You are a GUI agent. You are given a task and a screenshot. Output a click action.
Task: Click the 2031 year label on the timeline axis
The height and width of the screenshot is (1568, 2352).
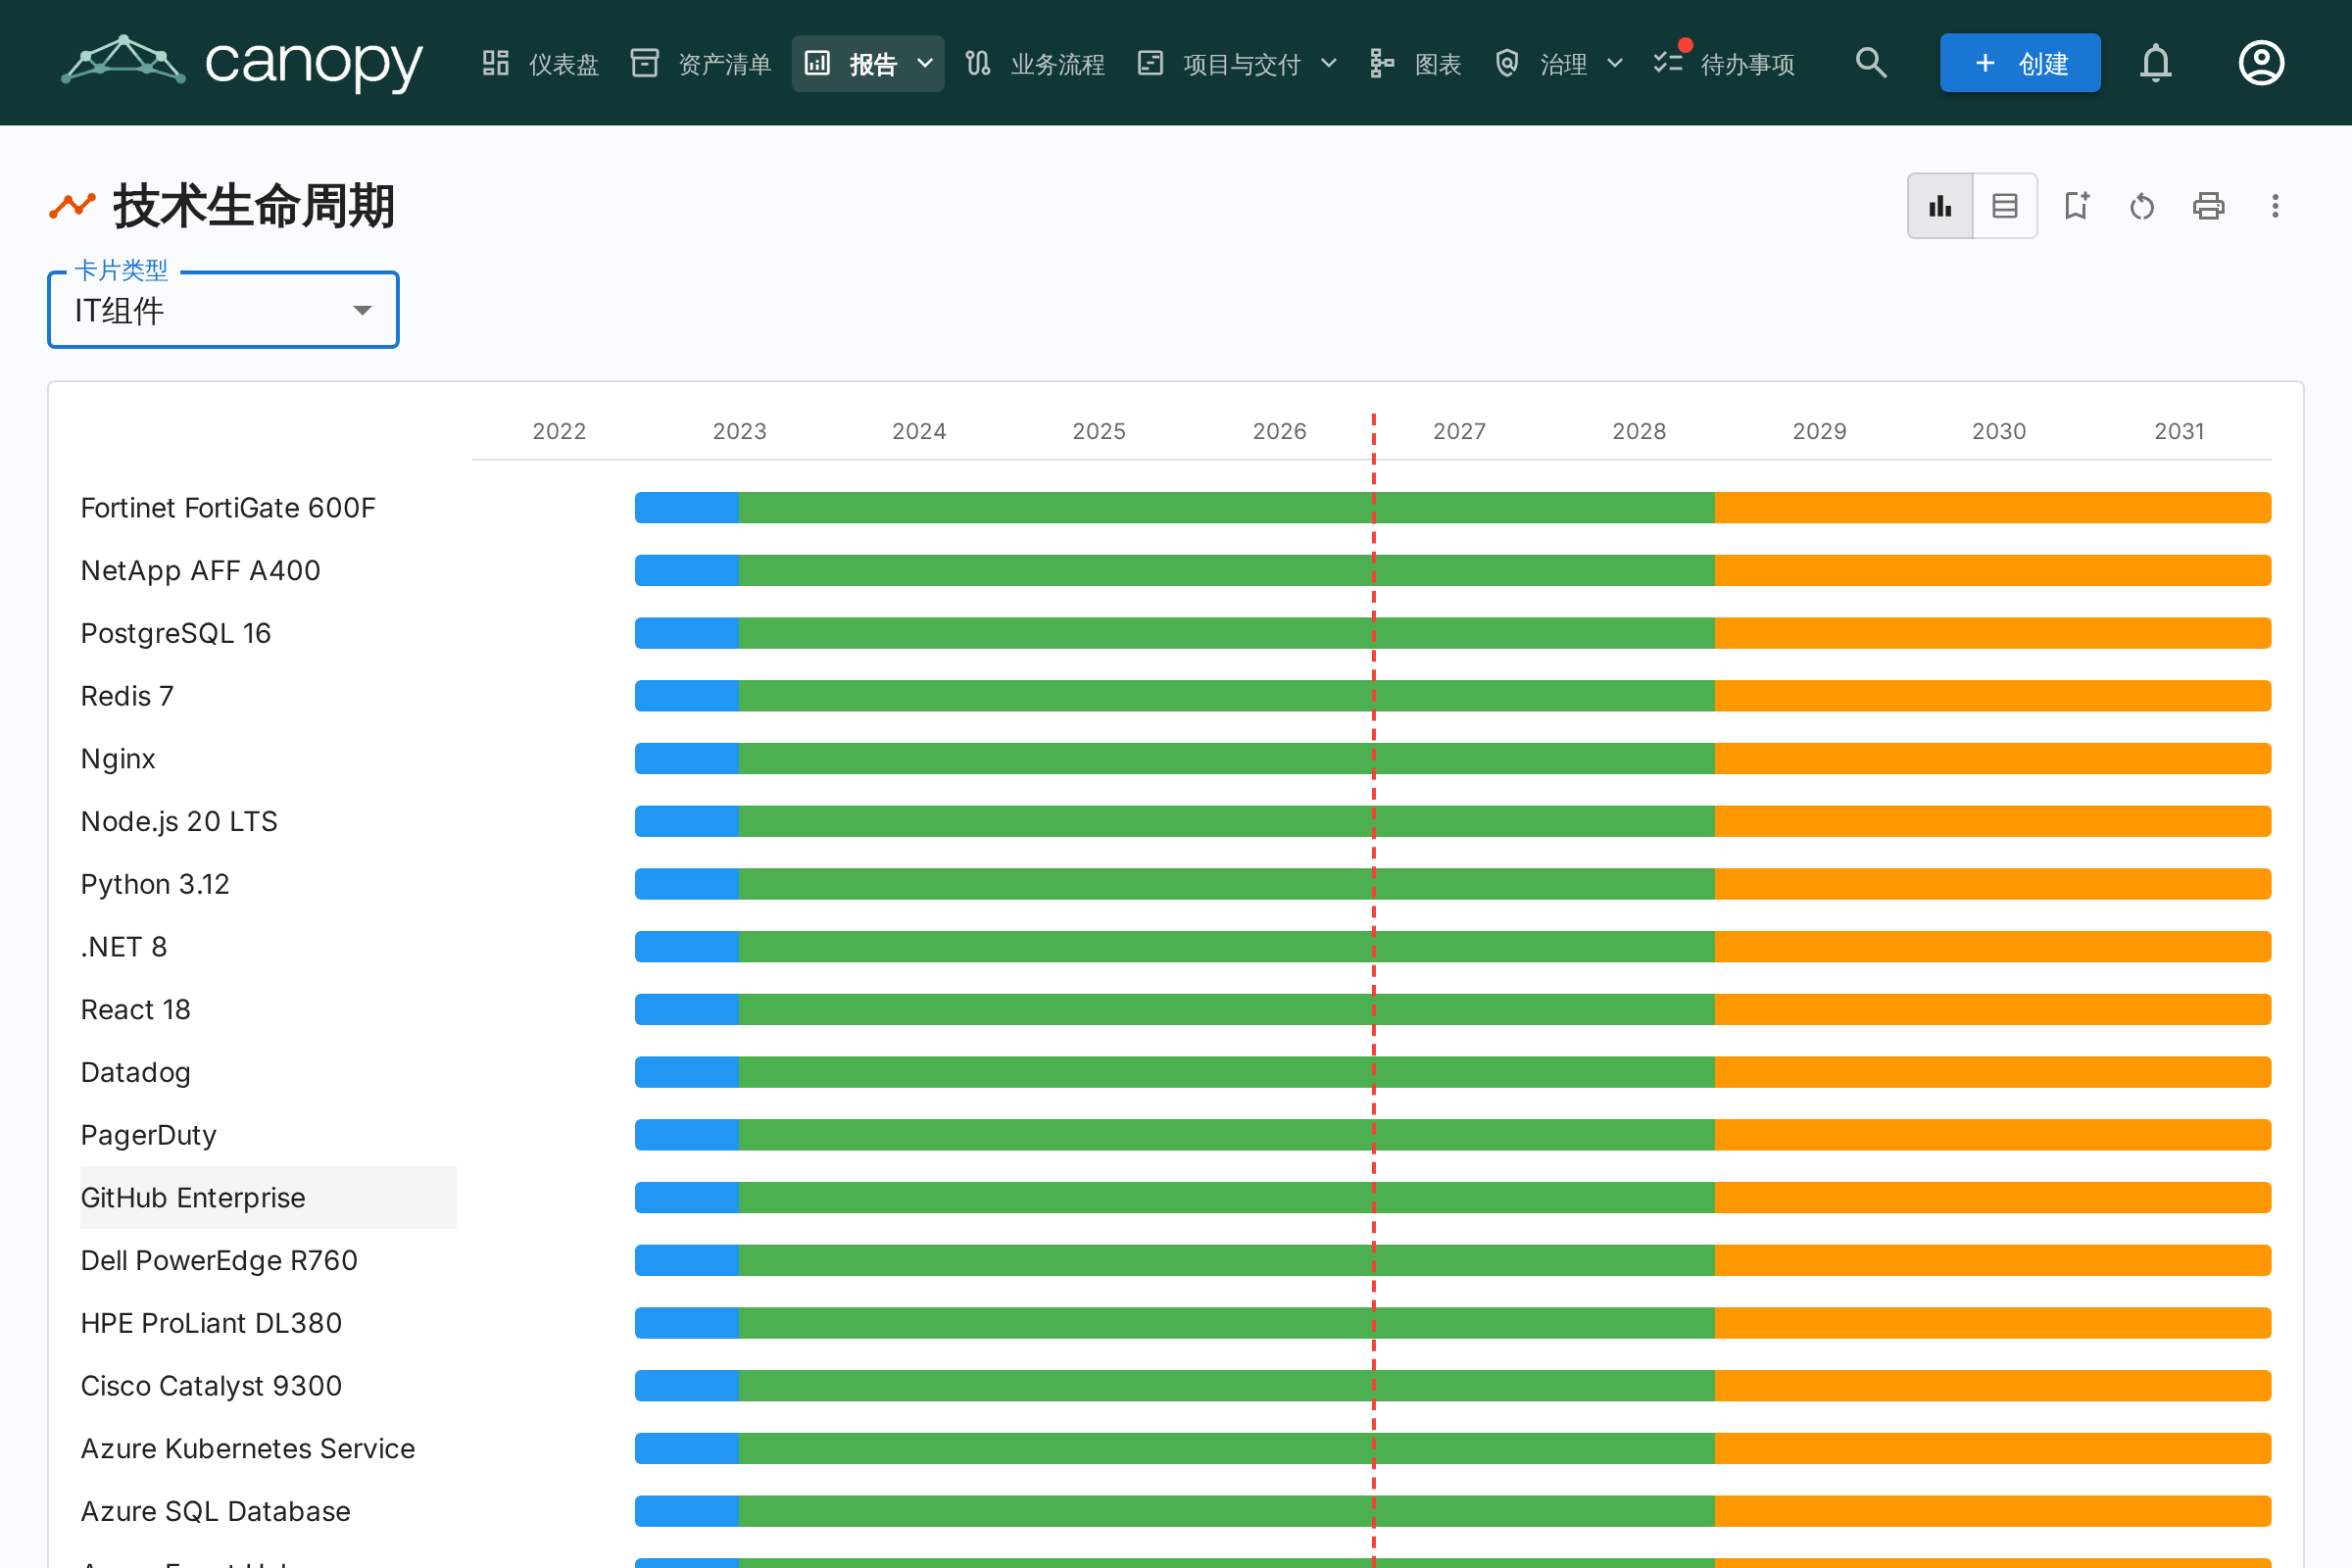pyautogui.click(x=2179, y=431)
